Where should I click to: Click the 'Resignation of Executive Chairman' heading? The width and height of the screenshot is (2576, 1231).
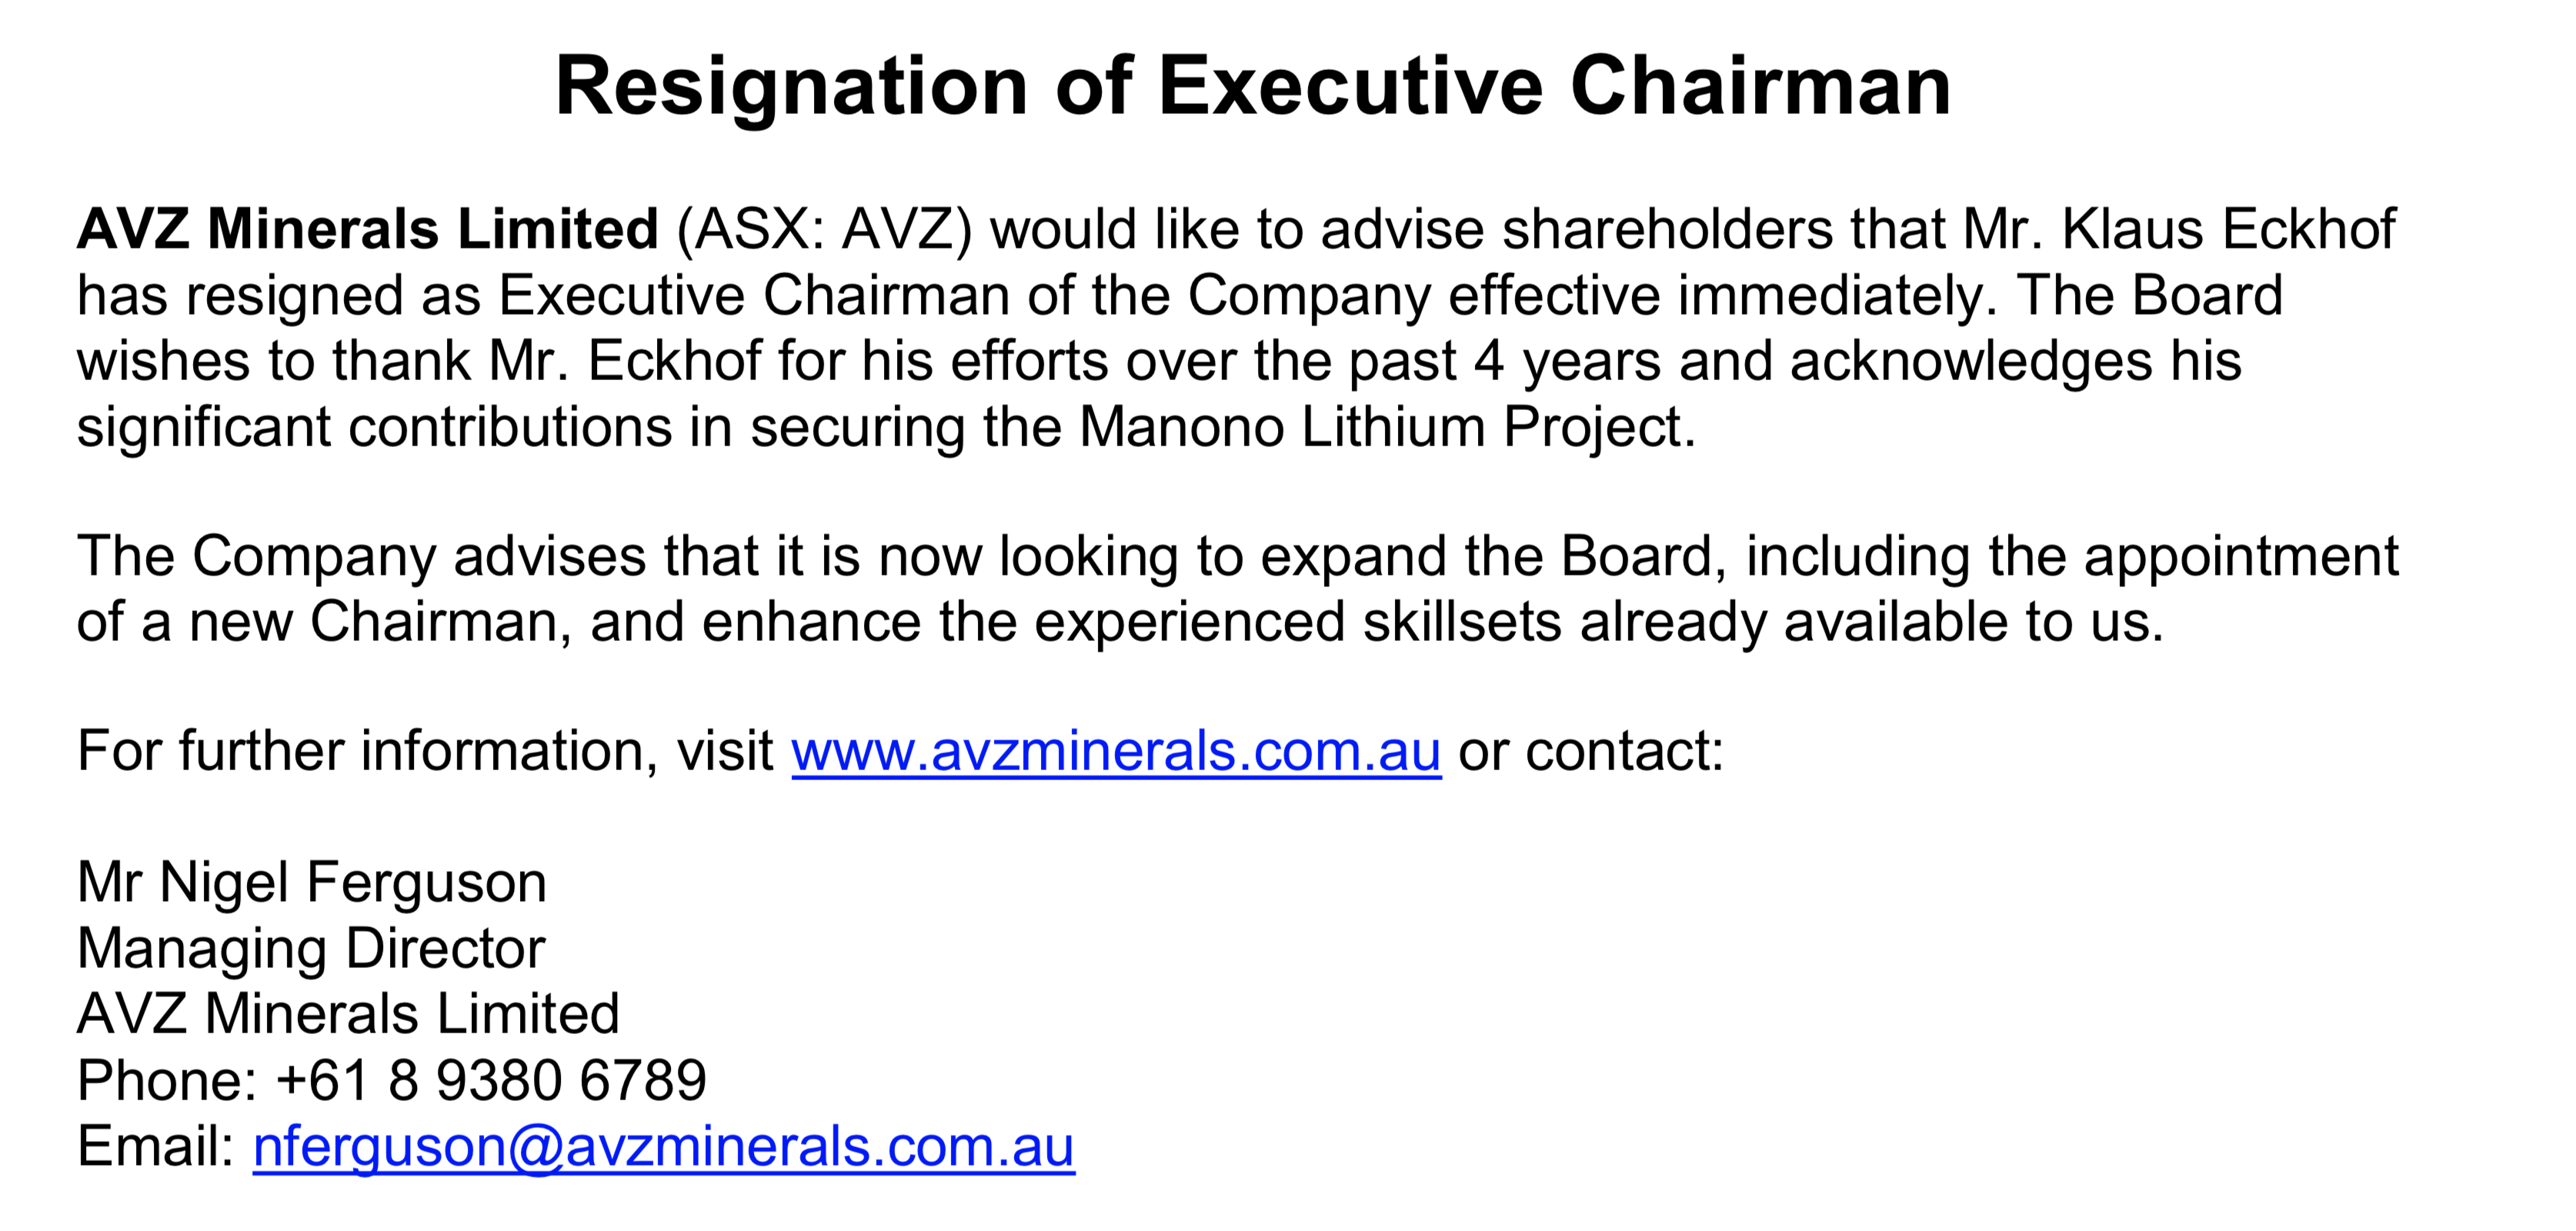pyautogui.click(x=1253, y=87)
